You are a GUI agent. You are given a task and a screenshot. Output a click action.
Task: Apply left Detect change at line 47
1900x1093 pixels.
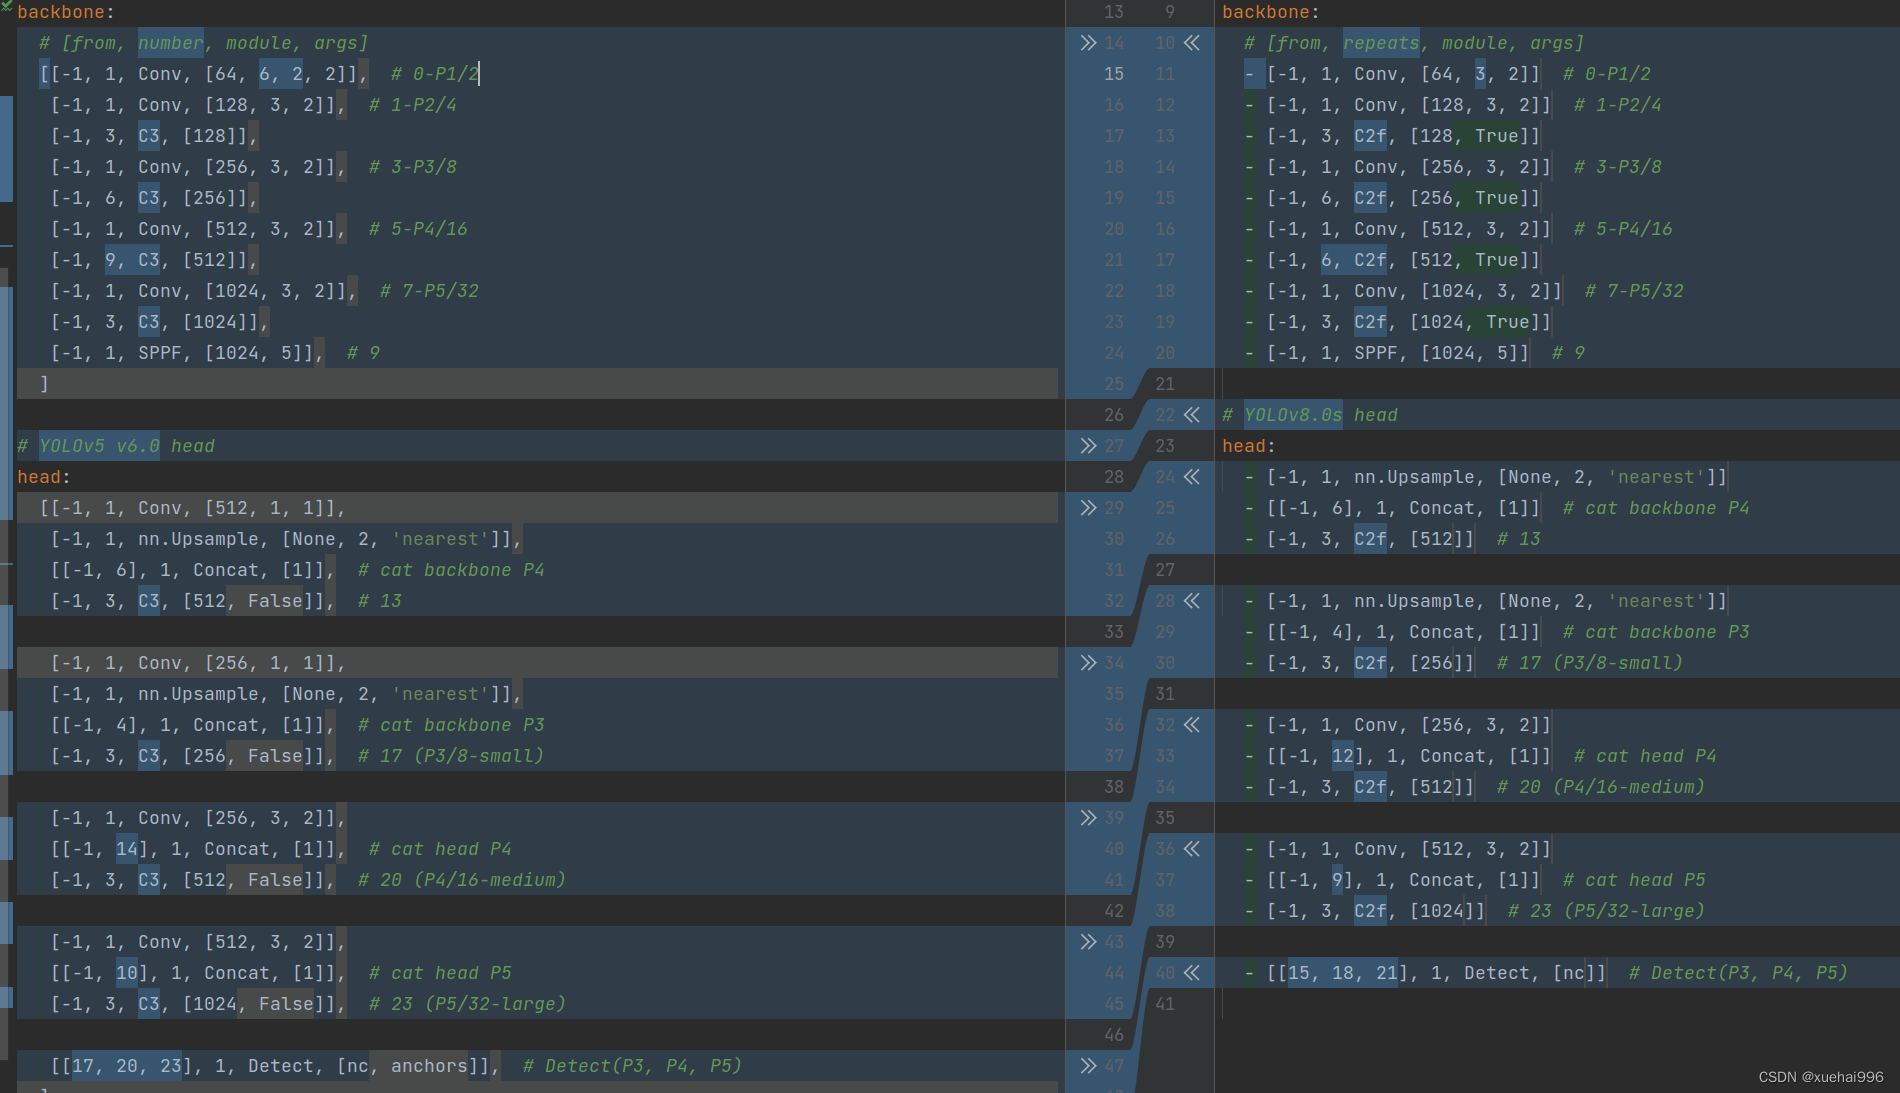(x=1088, y=1066)
